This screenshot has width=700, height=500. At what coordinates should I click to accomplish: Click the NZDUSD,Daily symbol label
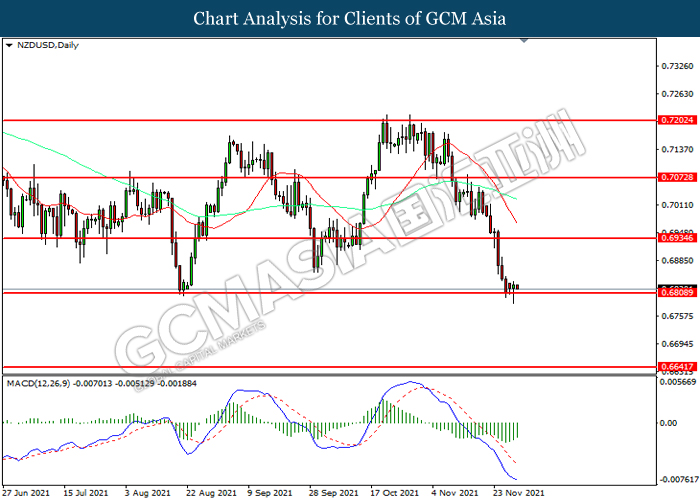(x=47, y=45)
